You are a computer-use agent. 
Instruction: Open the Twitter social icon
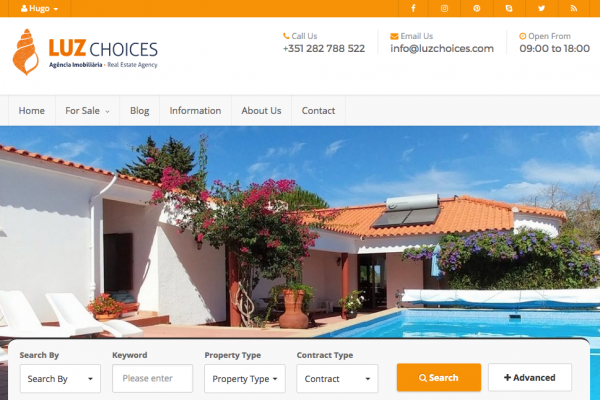(x=541, y=8)
